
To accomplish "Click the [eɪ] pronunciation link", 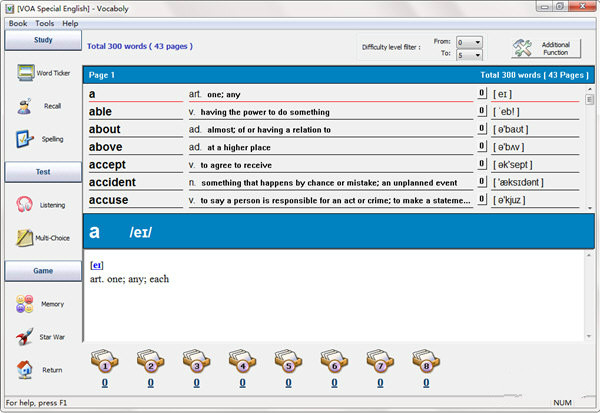I will click(x=97, y=265).
